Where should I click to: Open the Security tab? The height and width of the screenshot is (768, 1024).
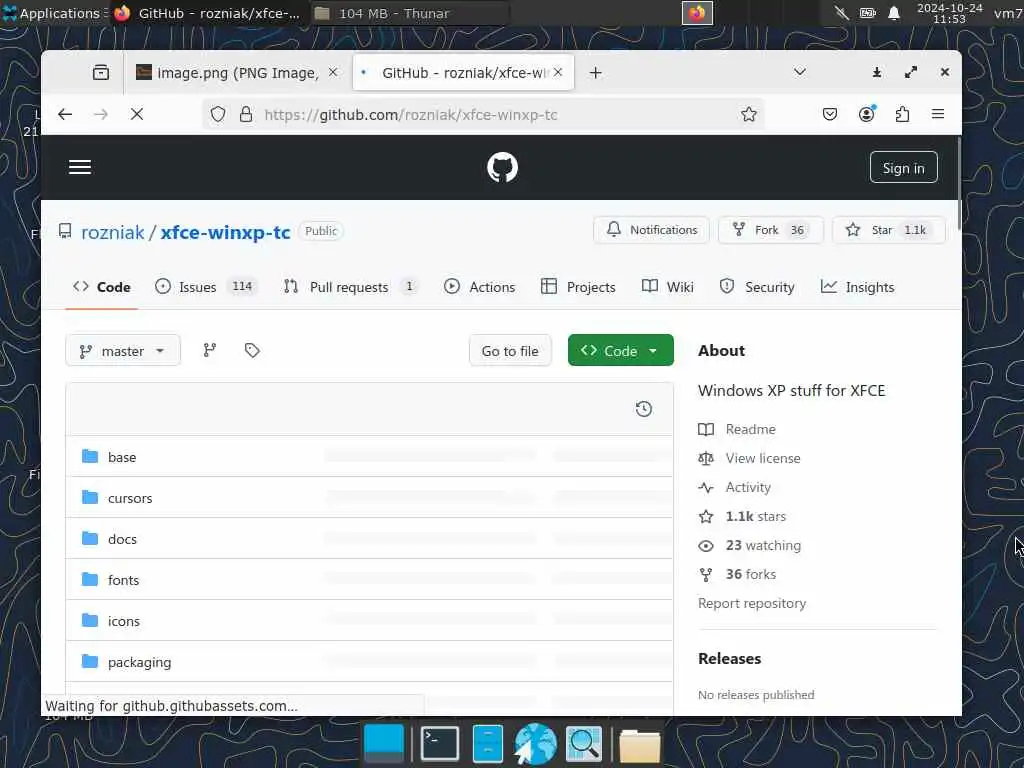tap(757, 287)
